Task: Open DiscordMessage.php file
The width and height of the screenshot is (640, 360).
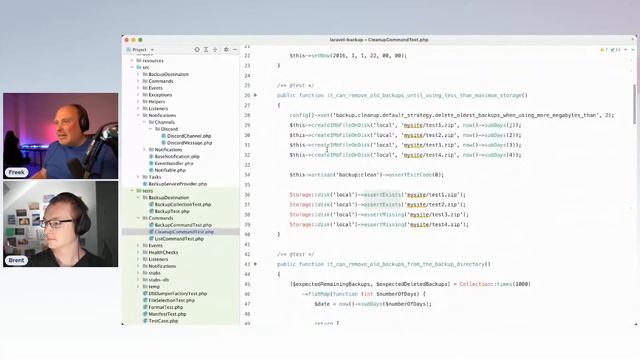Action: point(189,143)
